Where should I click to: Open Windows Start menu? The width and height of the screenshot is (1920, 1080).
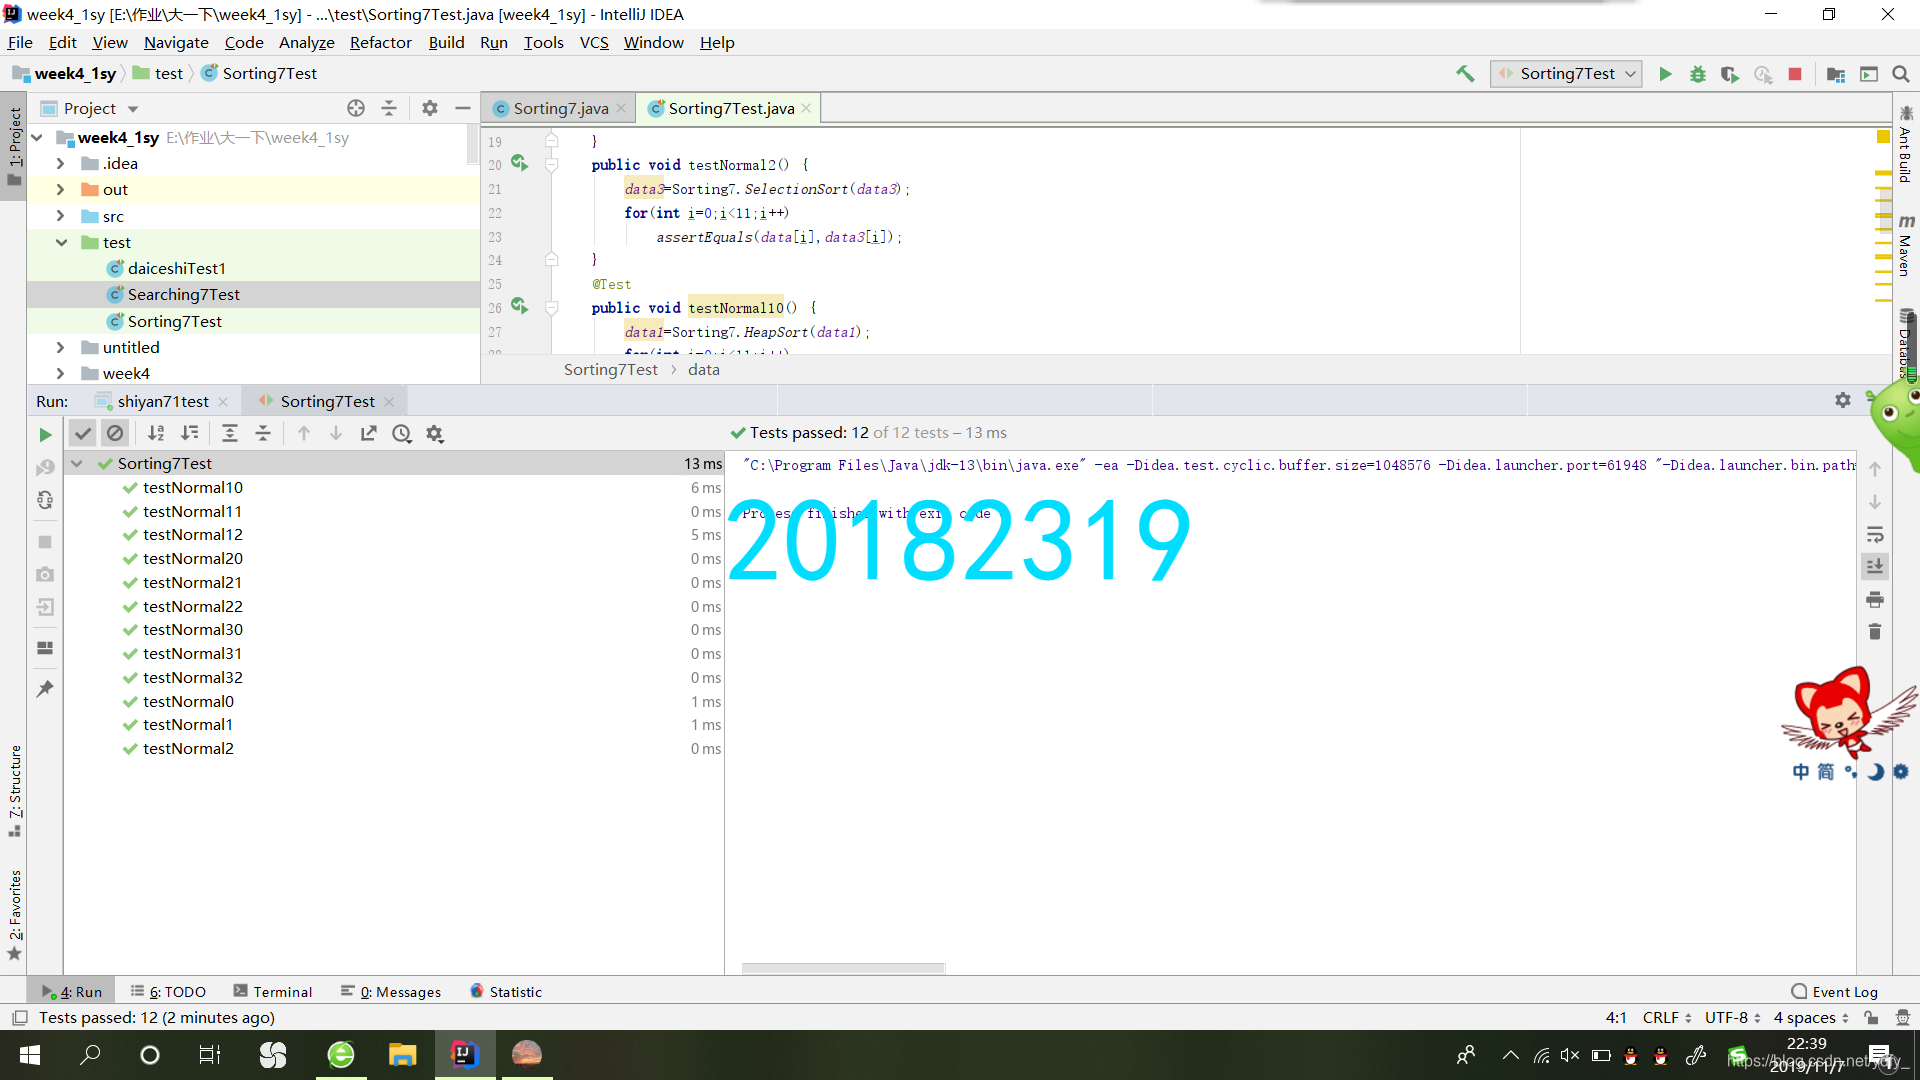[29, 1055]
